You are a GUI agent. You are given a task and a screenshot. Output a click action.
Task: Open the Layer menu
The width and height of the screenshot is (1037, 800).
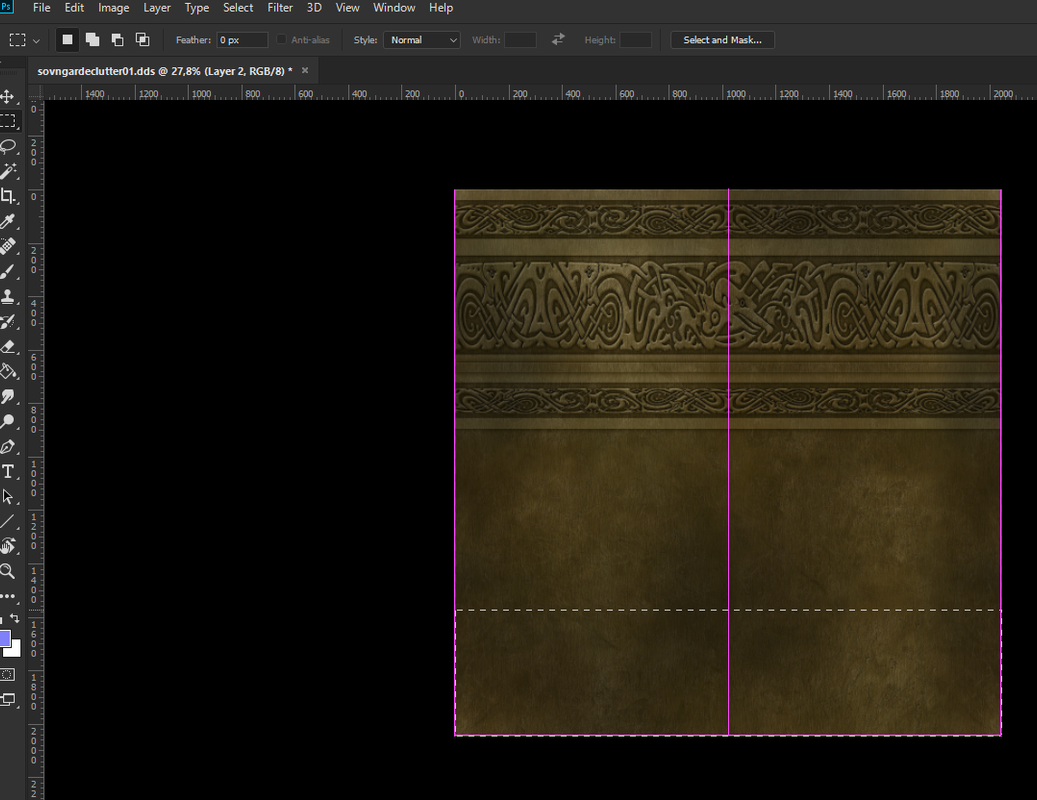click(157, 8)
